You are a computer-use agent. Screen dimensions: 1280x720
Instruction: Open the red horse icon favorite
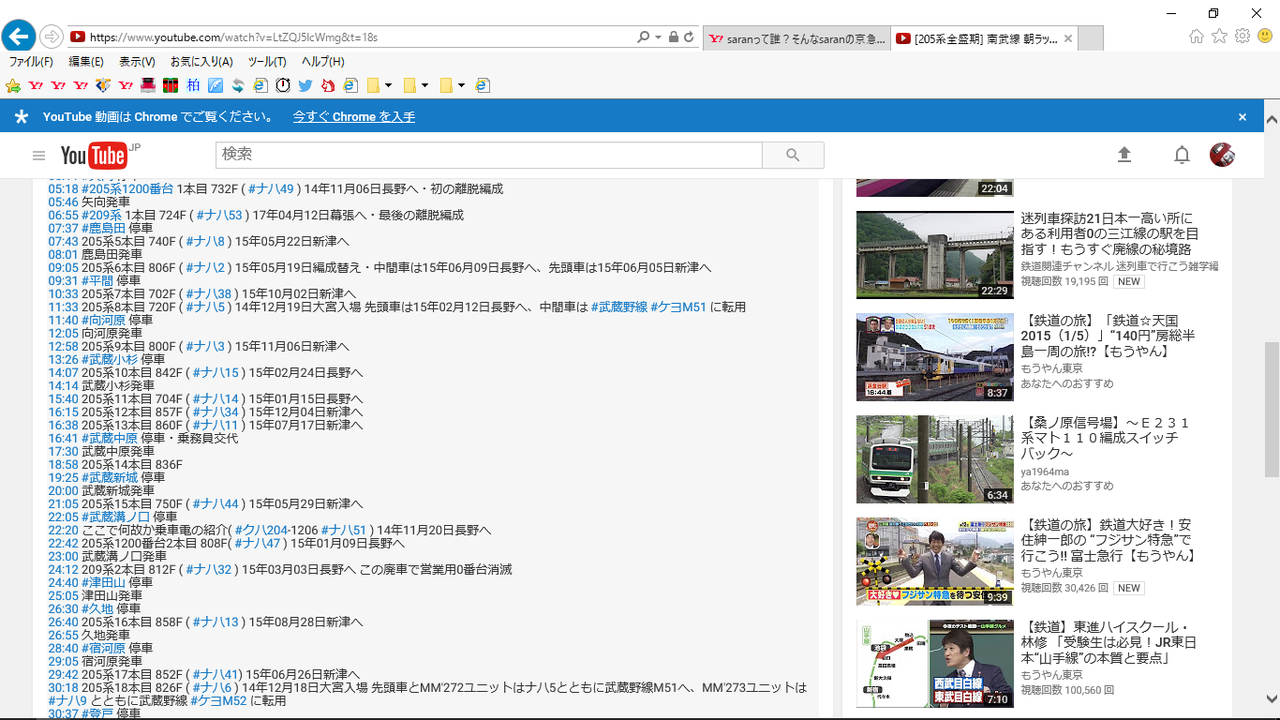coord(328,86)
